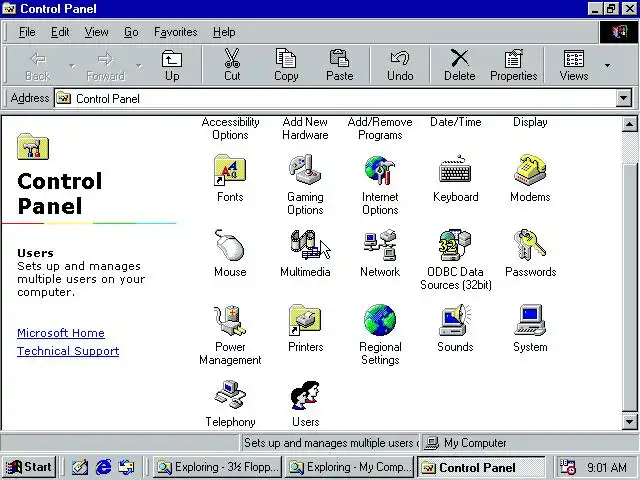Click the Control Panel taskbar button

click(x=480, y=467)
